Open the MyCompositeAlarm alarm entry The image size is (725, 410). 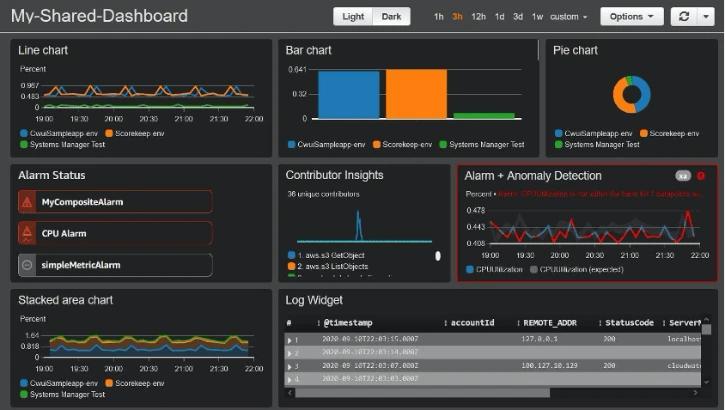click(x=115, y=202)
